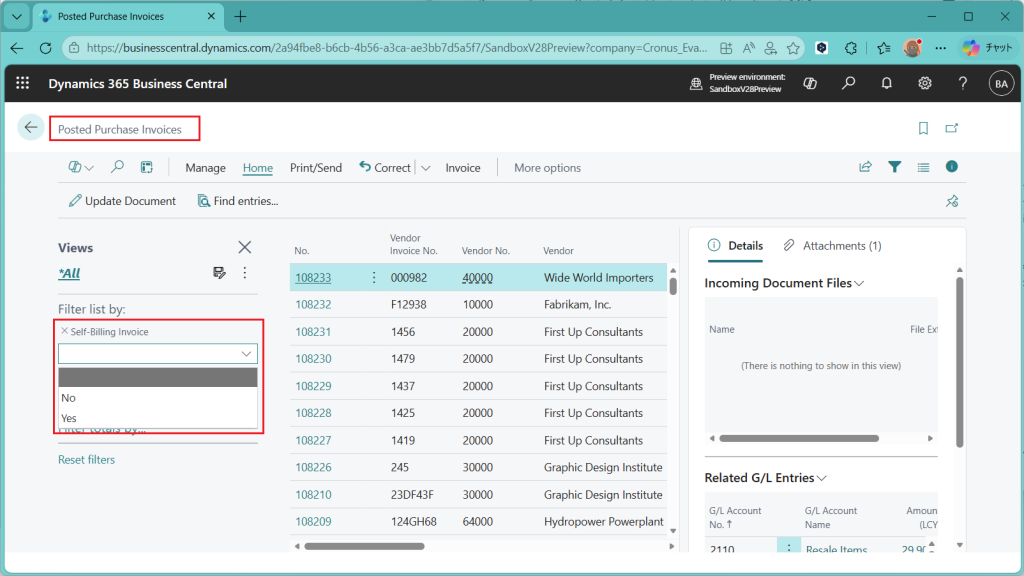Click the back arrow beside Posted Purchase Invoices

point(31,128)
